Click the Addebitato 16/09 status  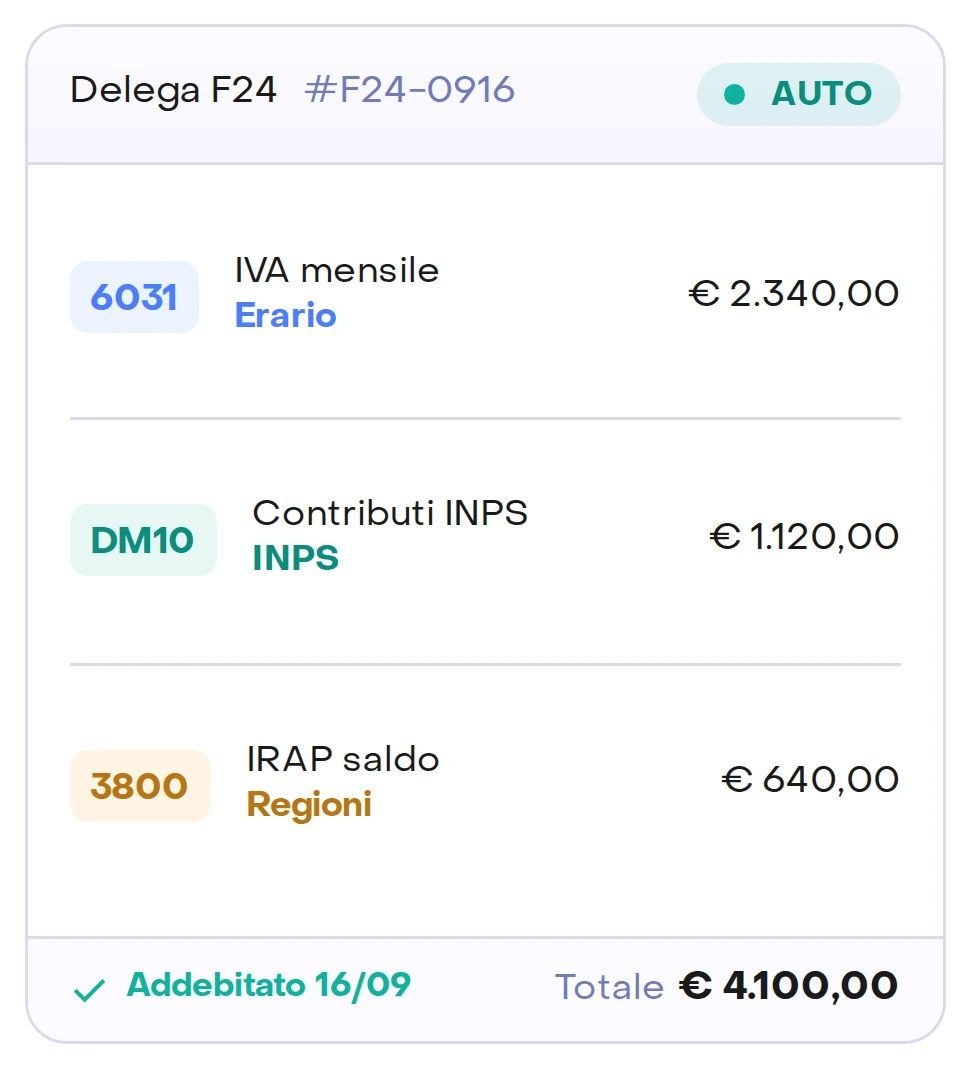click(269, 985)
